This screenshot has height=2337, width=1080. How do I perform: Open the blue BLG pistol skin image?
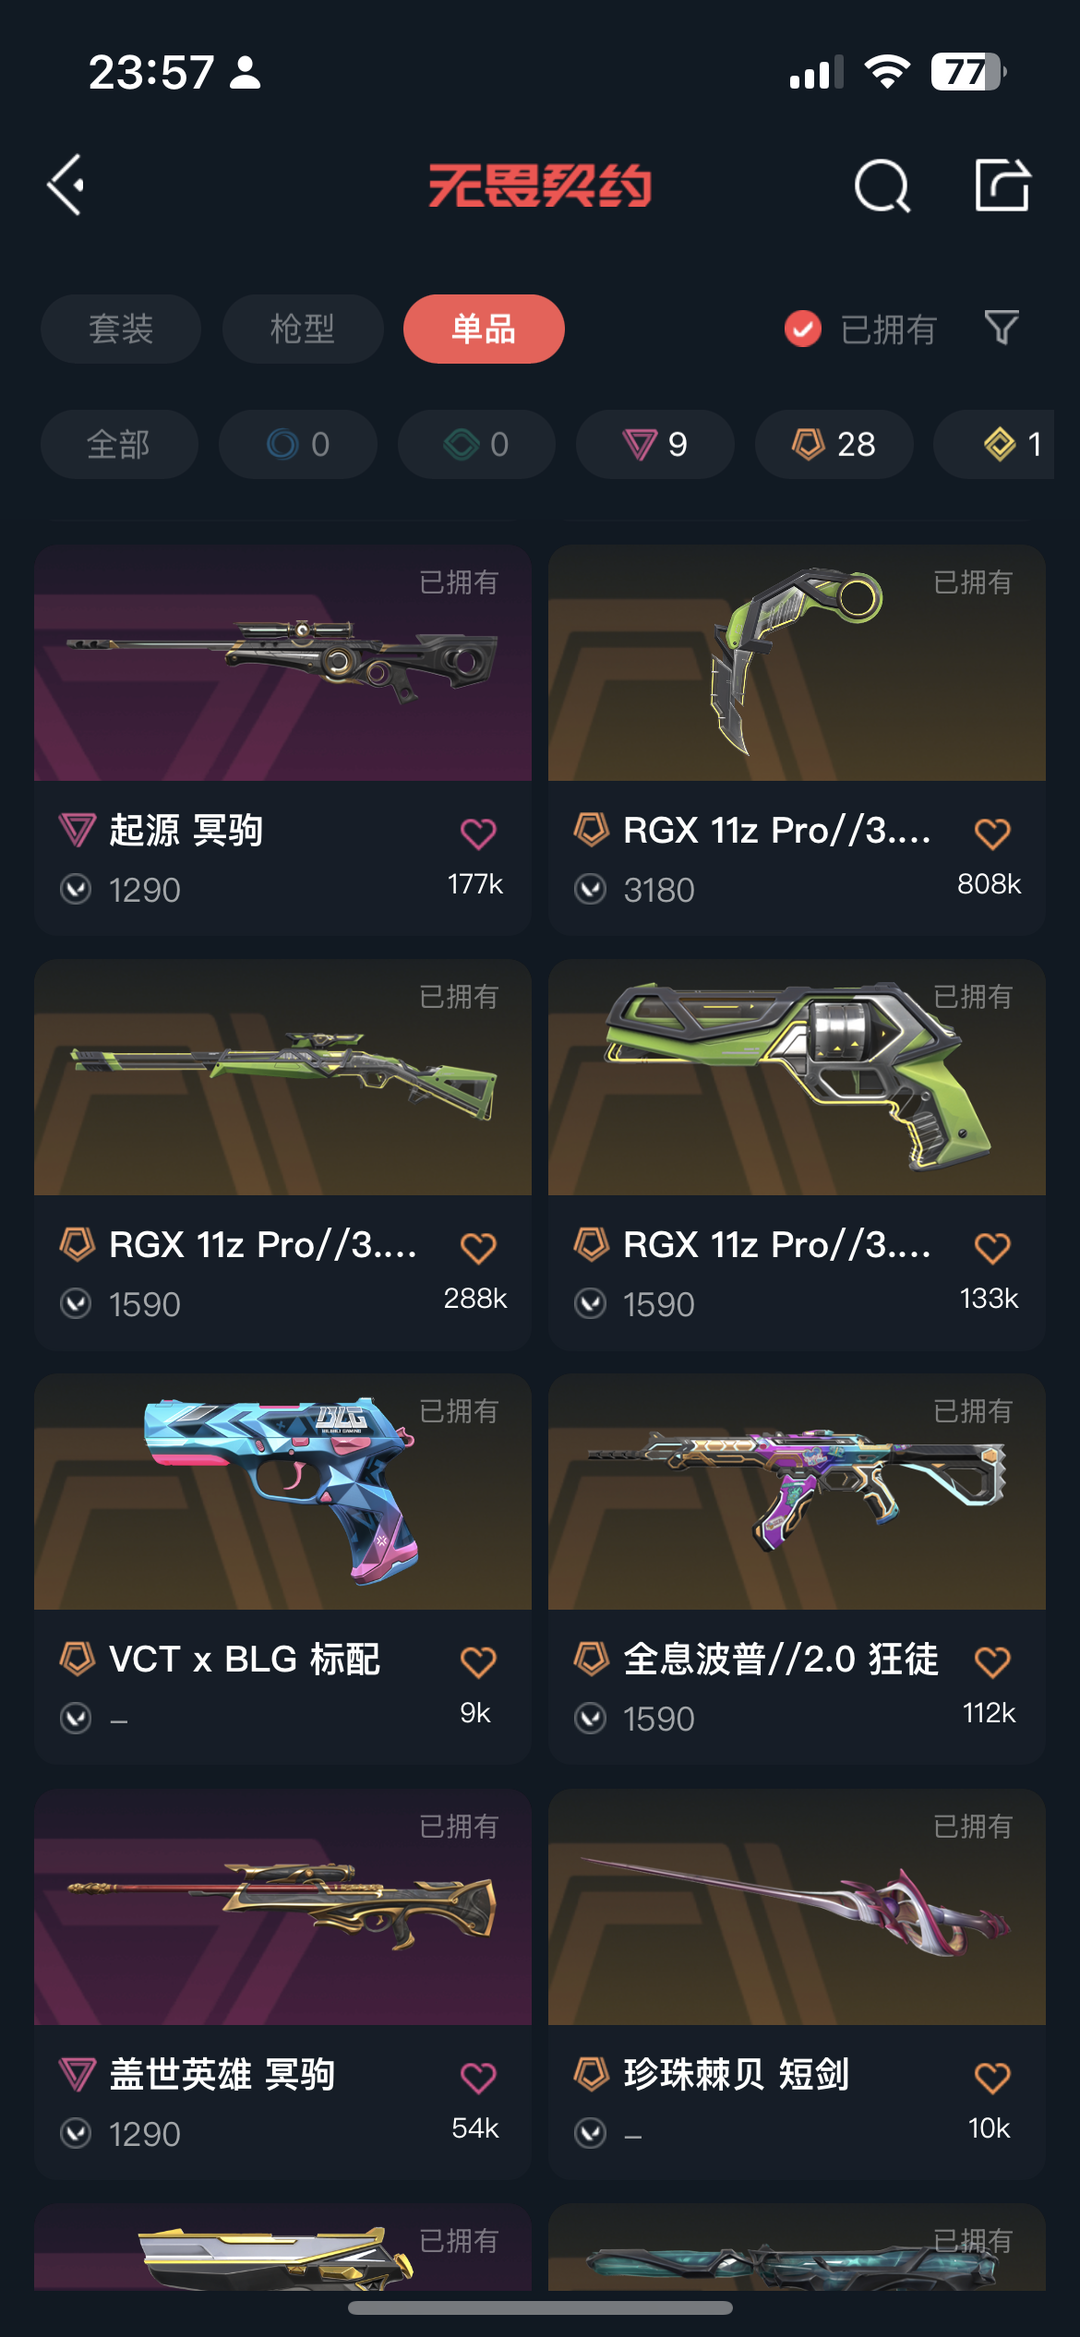pos(283,1492)
